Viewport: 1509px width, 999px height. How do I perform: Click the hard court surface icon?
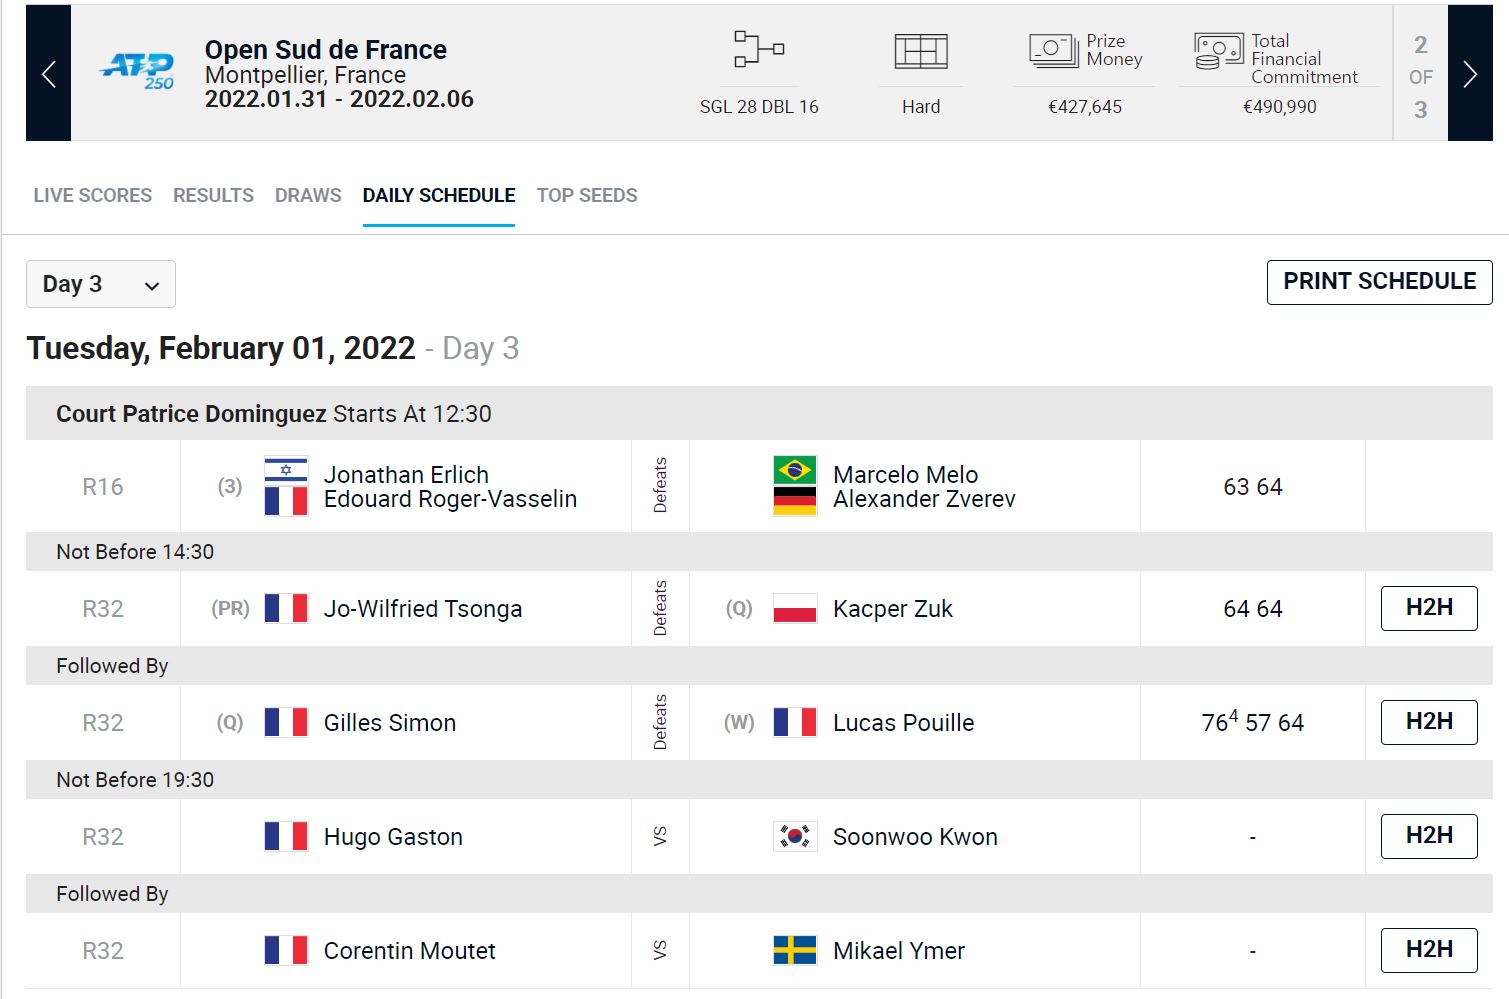point(920,51)
